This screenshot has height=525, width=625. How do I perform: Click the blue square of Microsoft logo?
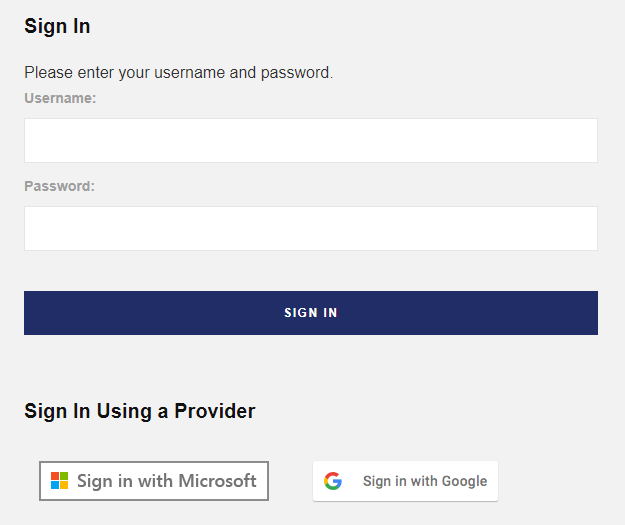click(x=55, y=485)
